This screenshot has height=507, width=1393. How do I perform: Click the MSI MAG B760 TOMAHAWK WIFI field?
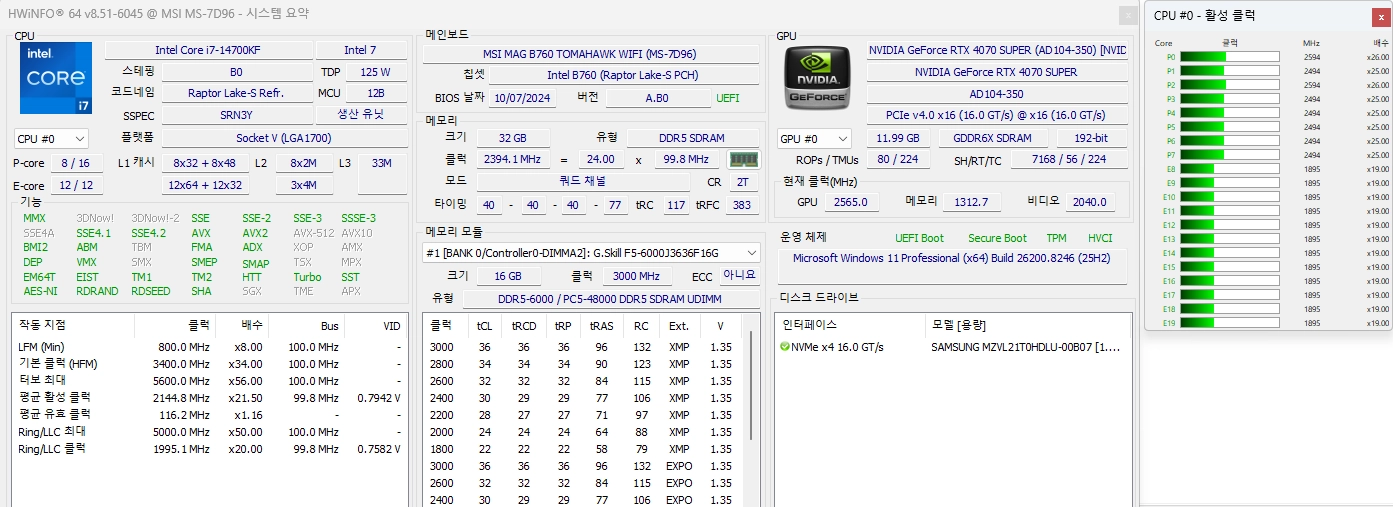[590, 54]
